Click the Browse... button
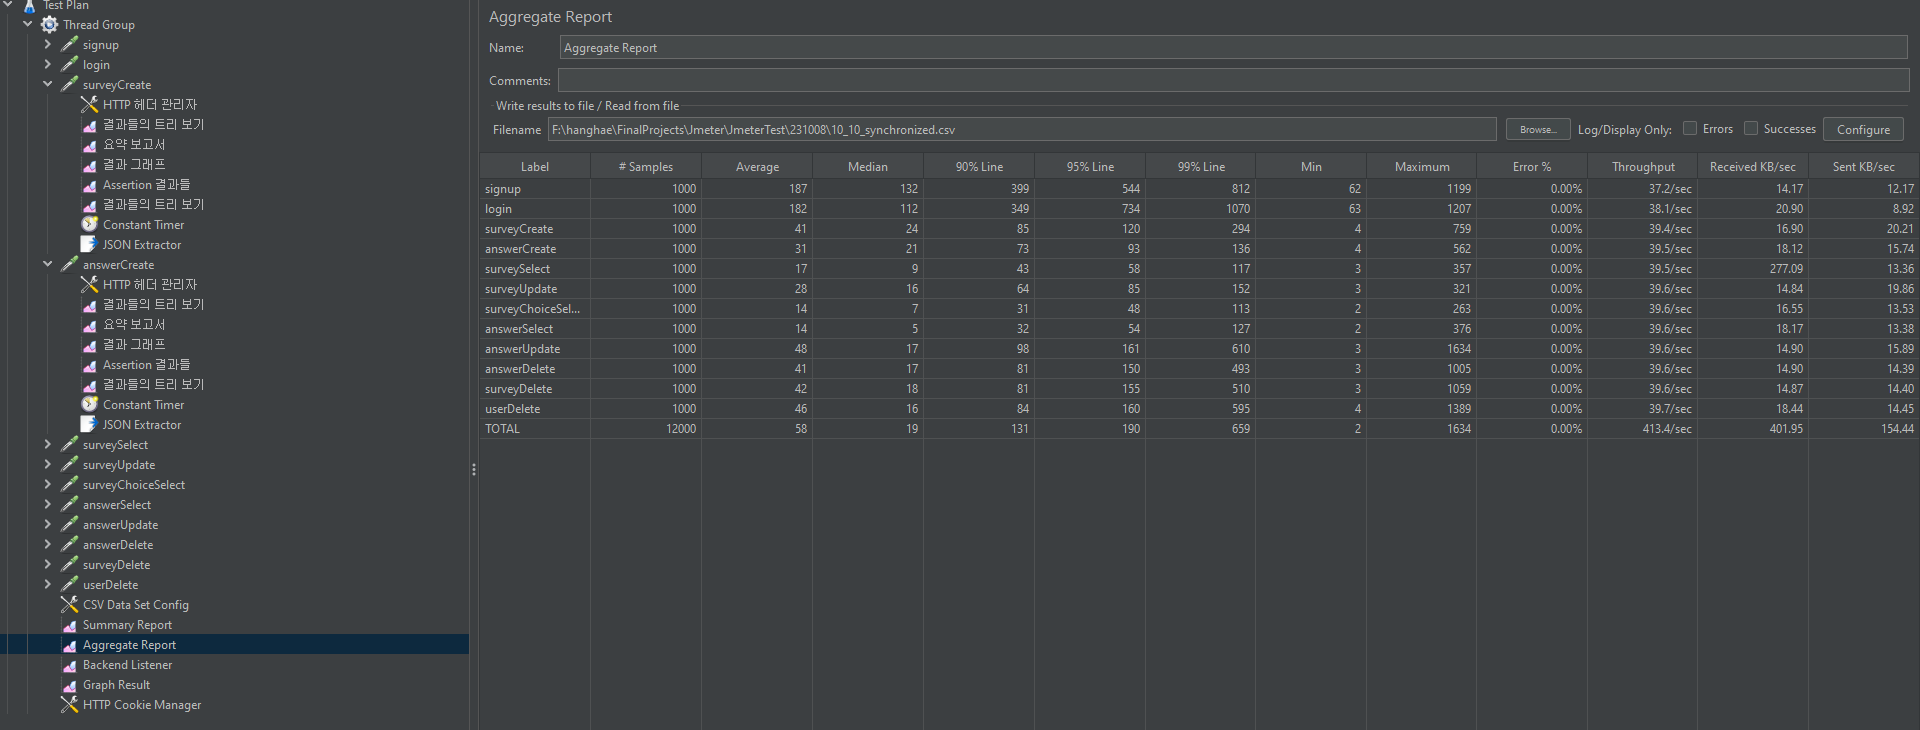 tap(1538, 129)
